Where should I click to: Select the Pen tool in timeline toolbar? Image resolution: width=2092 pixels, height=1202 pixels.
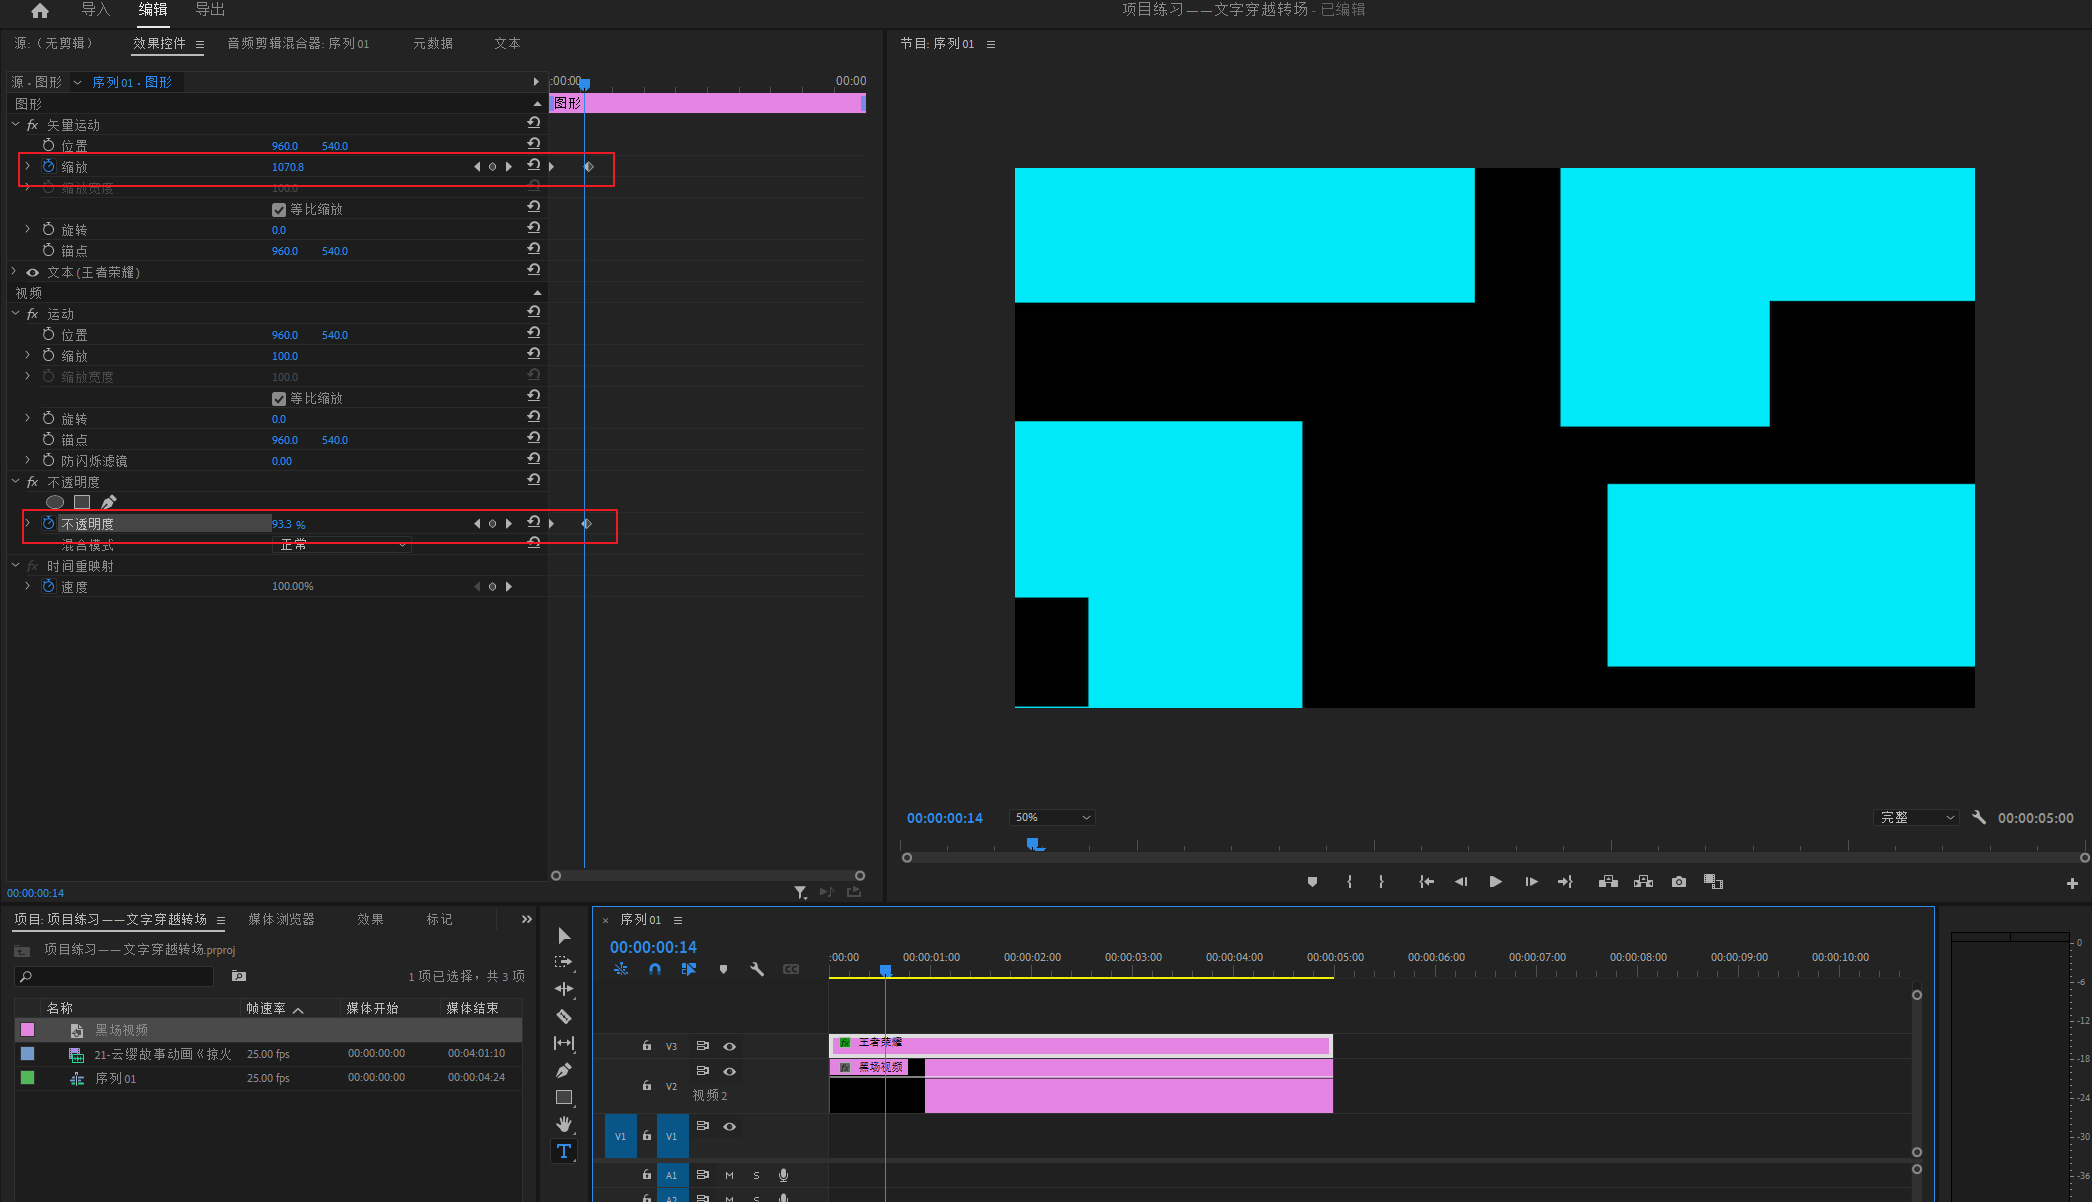564,1070
